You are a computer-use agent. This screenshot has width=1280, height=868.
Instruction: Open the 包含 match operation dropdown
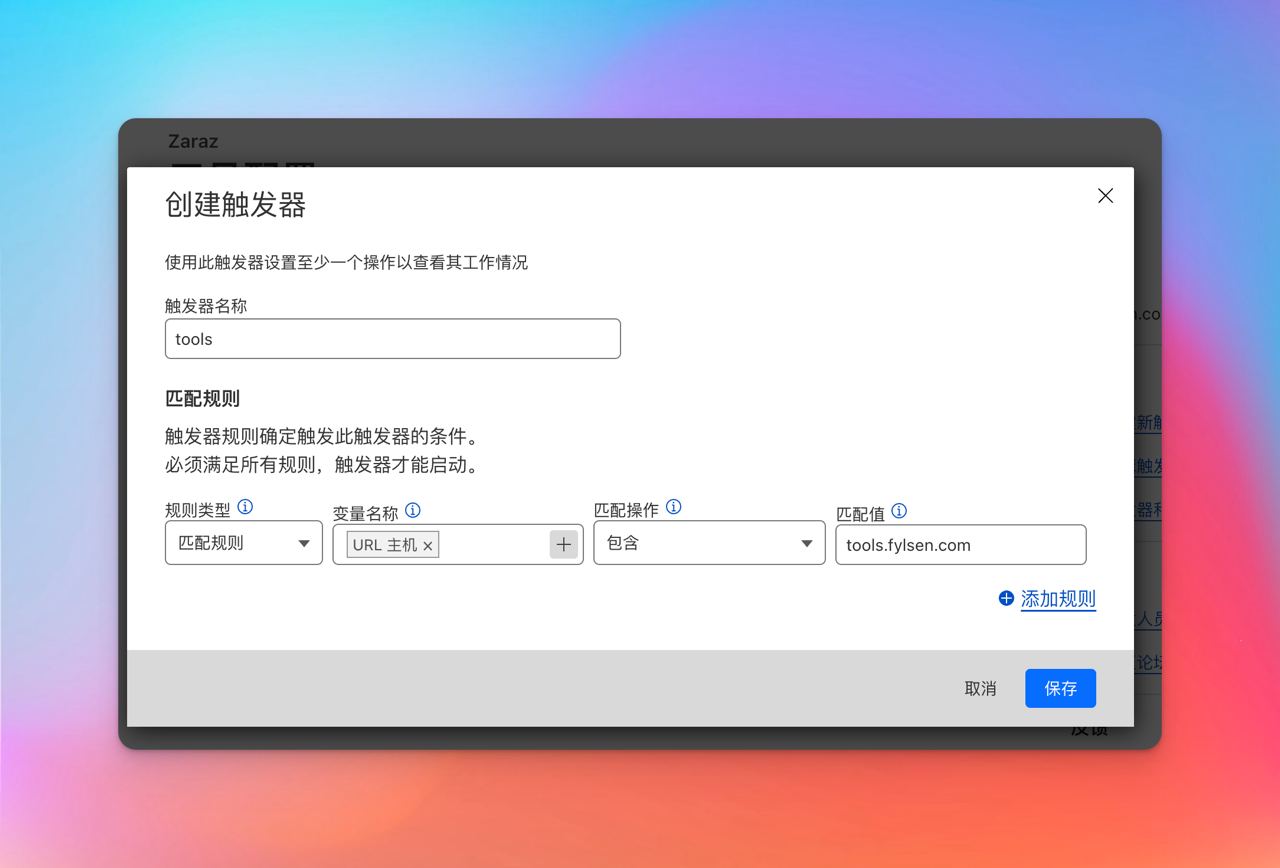tap(709, 543)
